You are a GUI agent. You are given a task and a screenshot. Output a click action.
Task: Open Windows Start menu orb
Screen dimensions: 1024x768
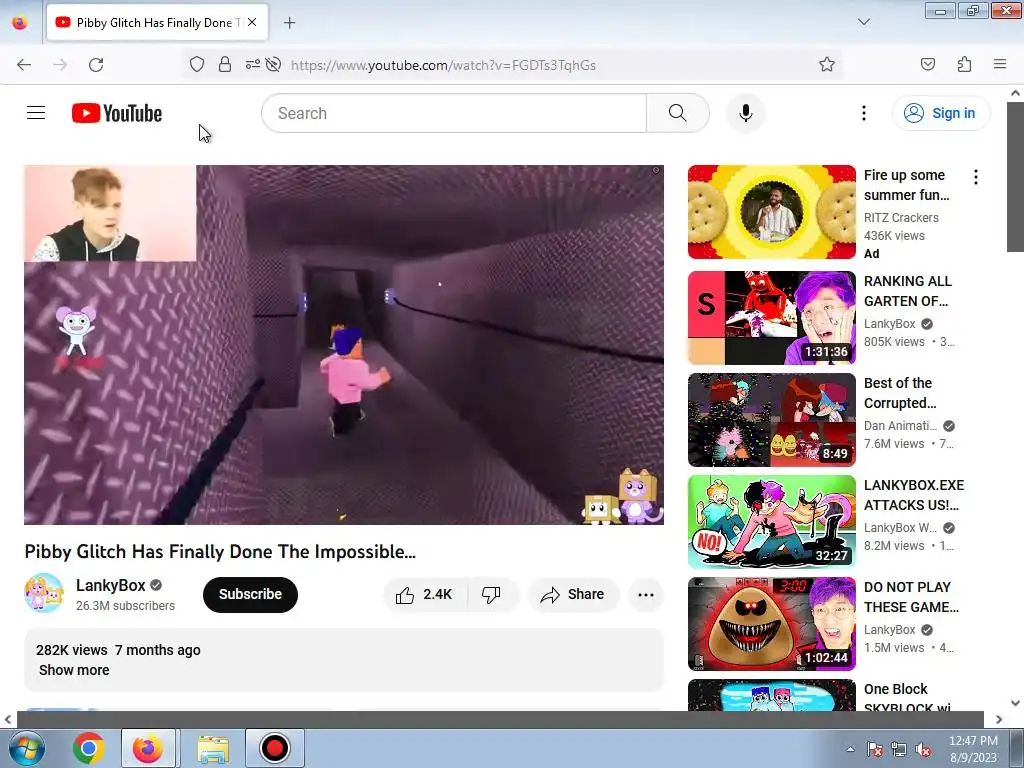[26, 748]
